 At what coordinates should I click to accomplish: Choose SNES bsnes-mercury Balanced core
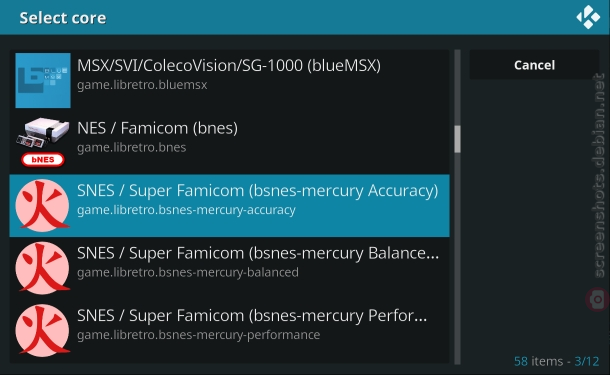coord(230,268)
